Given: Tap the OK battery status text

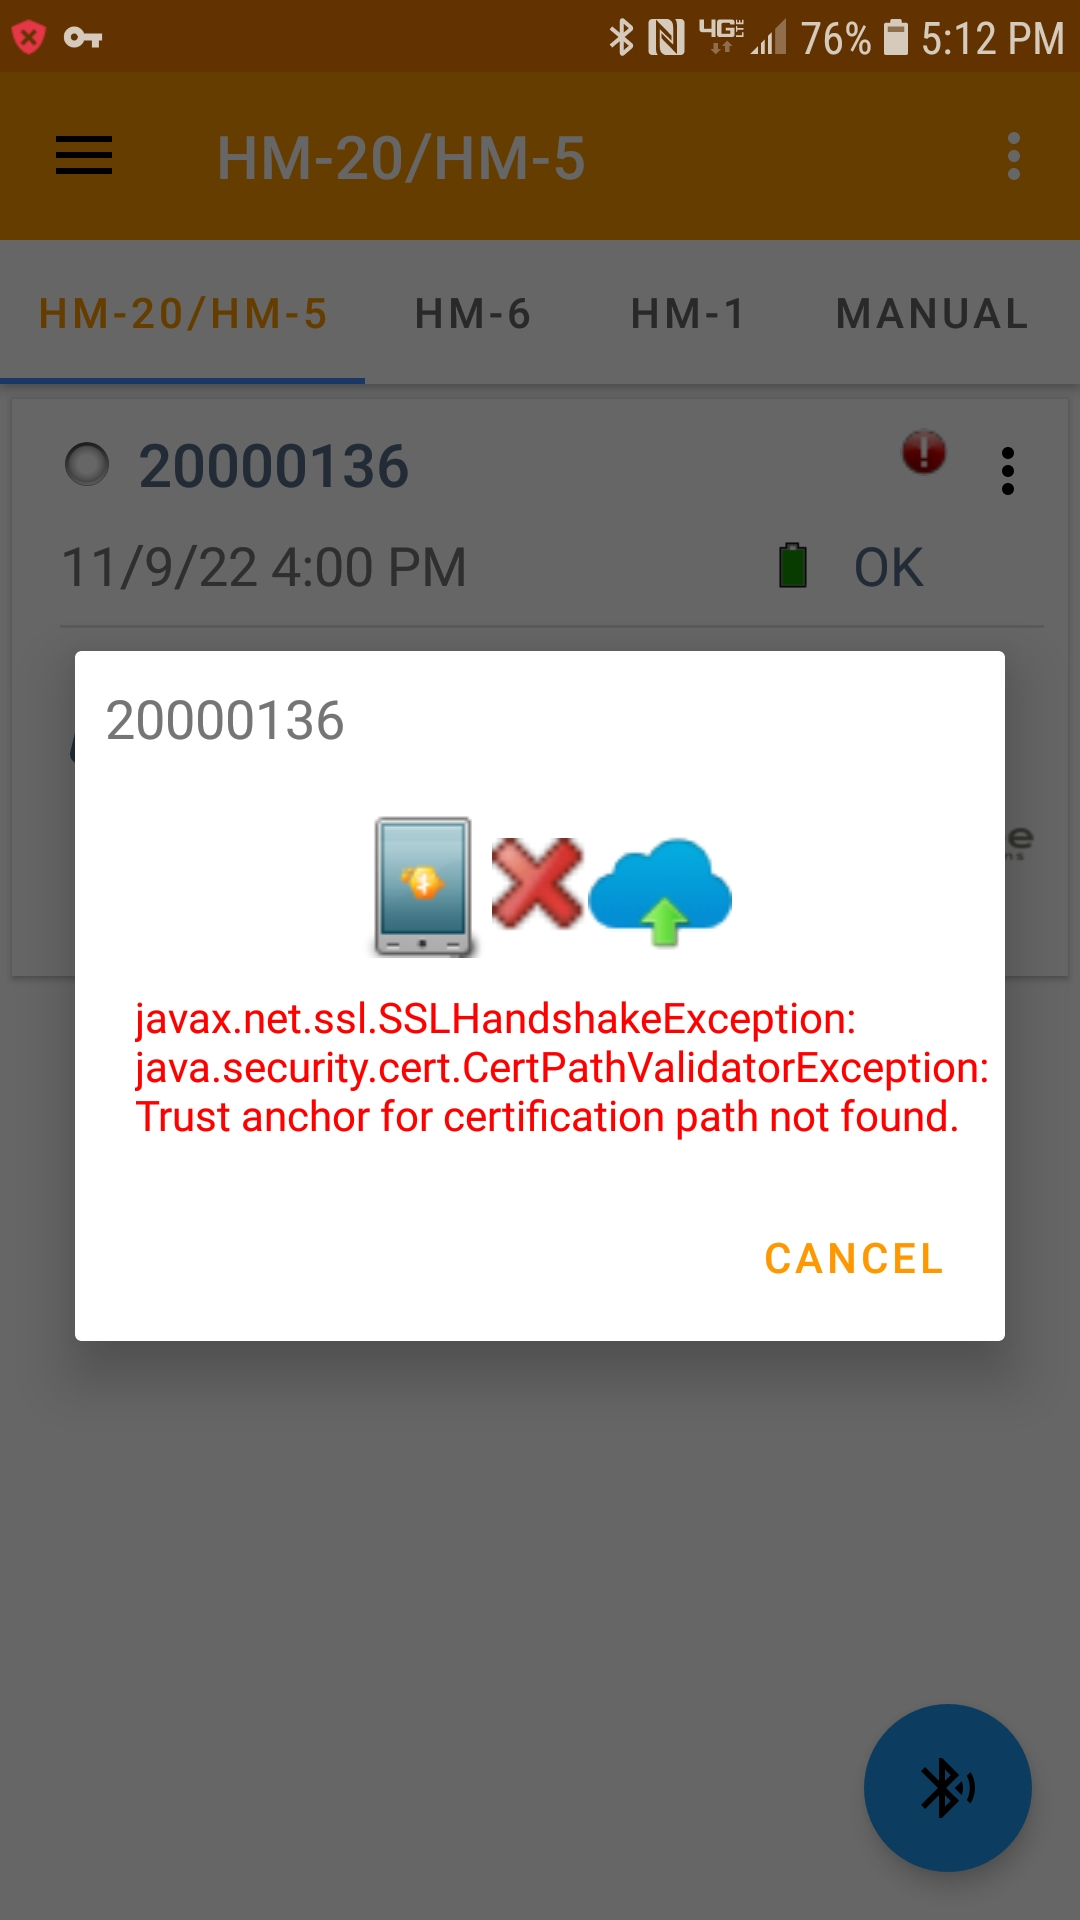Looking at the screenshot, I should pos(888,568).
